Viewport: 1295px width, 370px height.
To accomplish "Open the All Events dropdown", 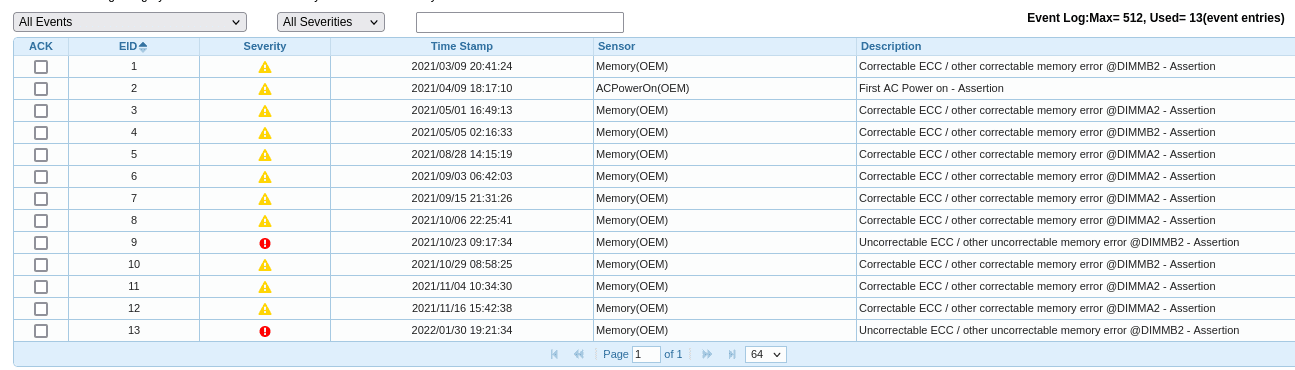I will coord(130,22).
